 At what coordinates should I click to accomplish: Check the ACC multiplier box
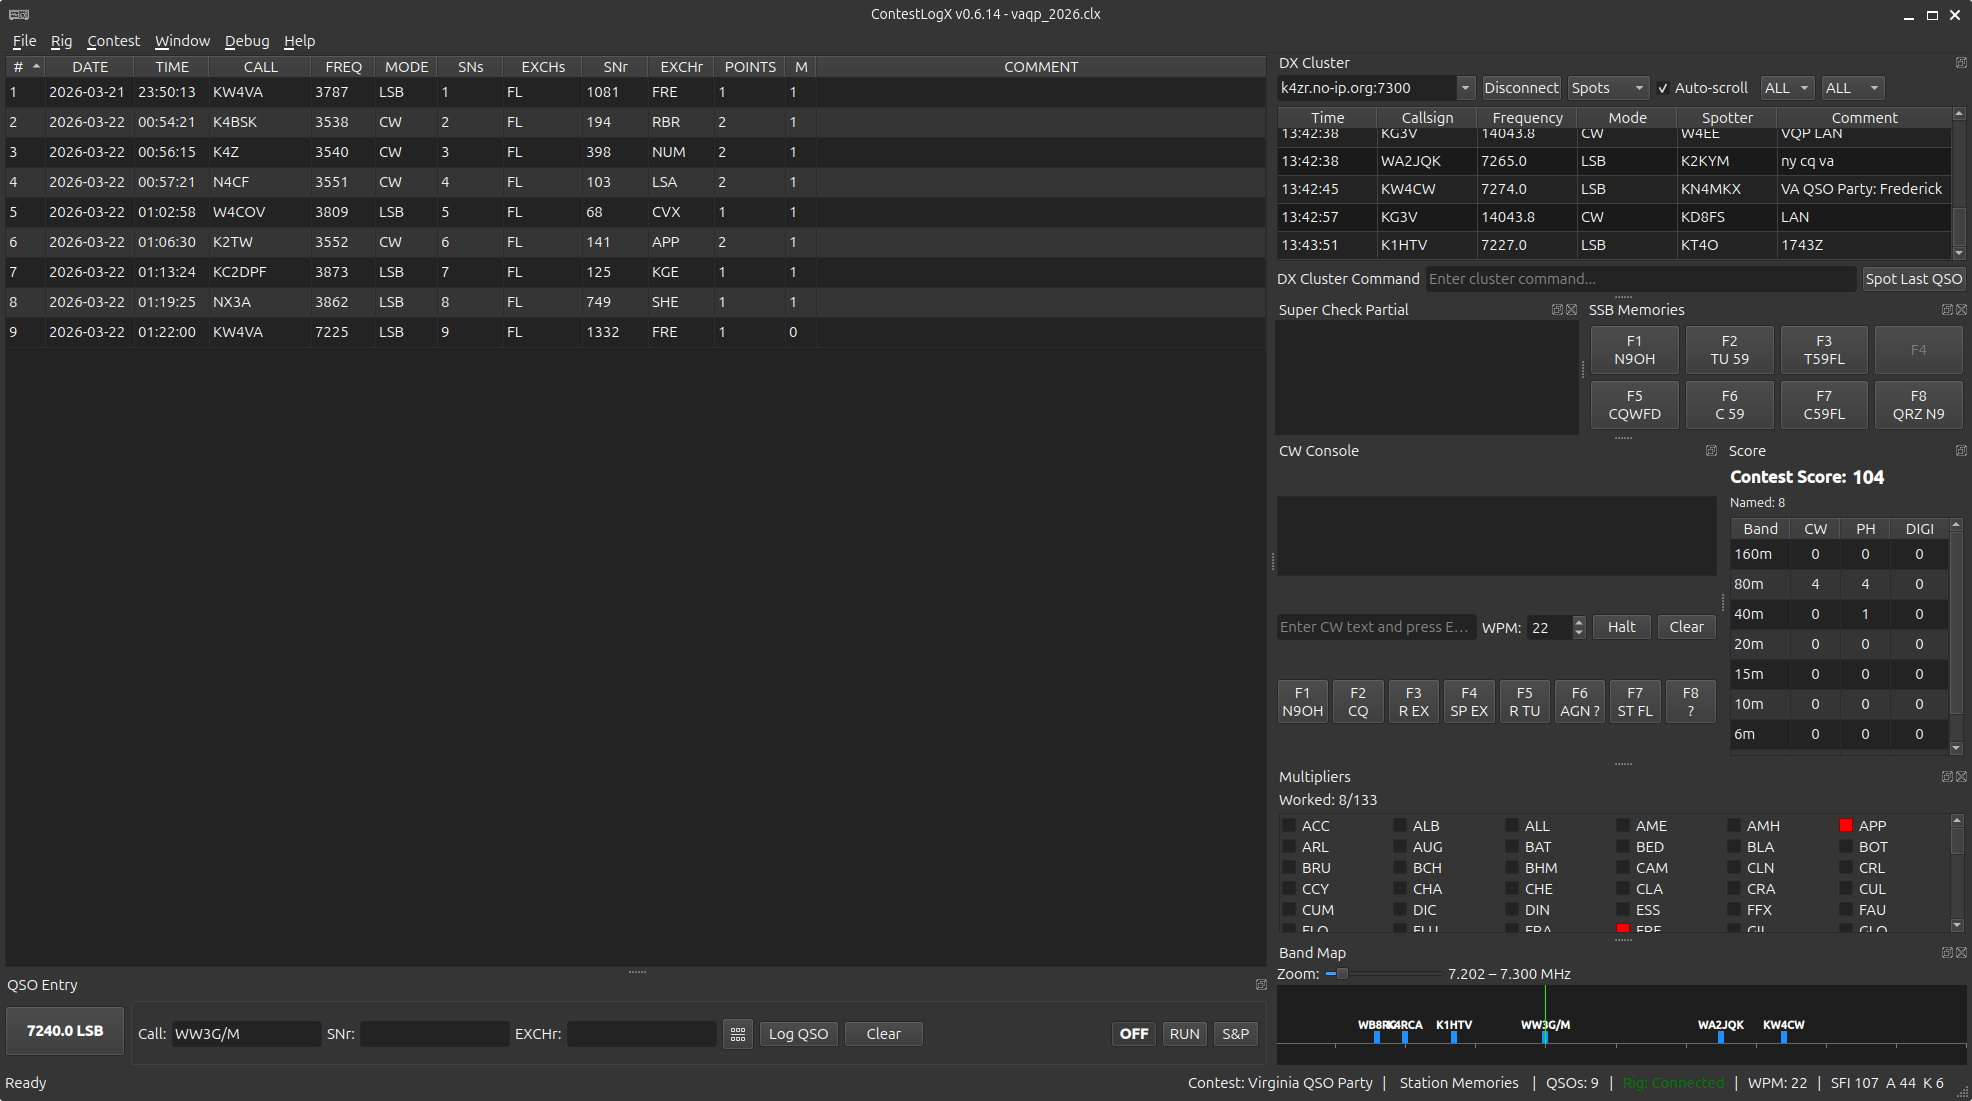tap(1290, 825)
